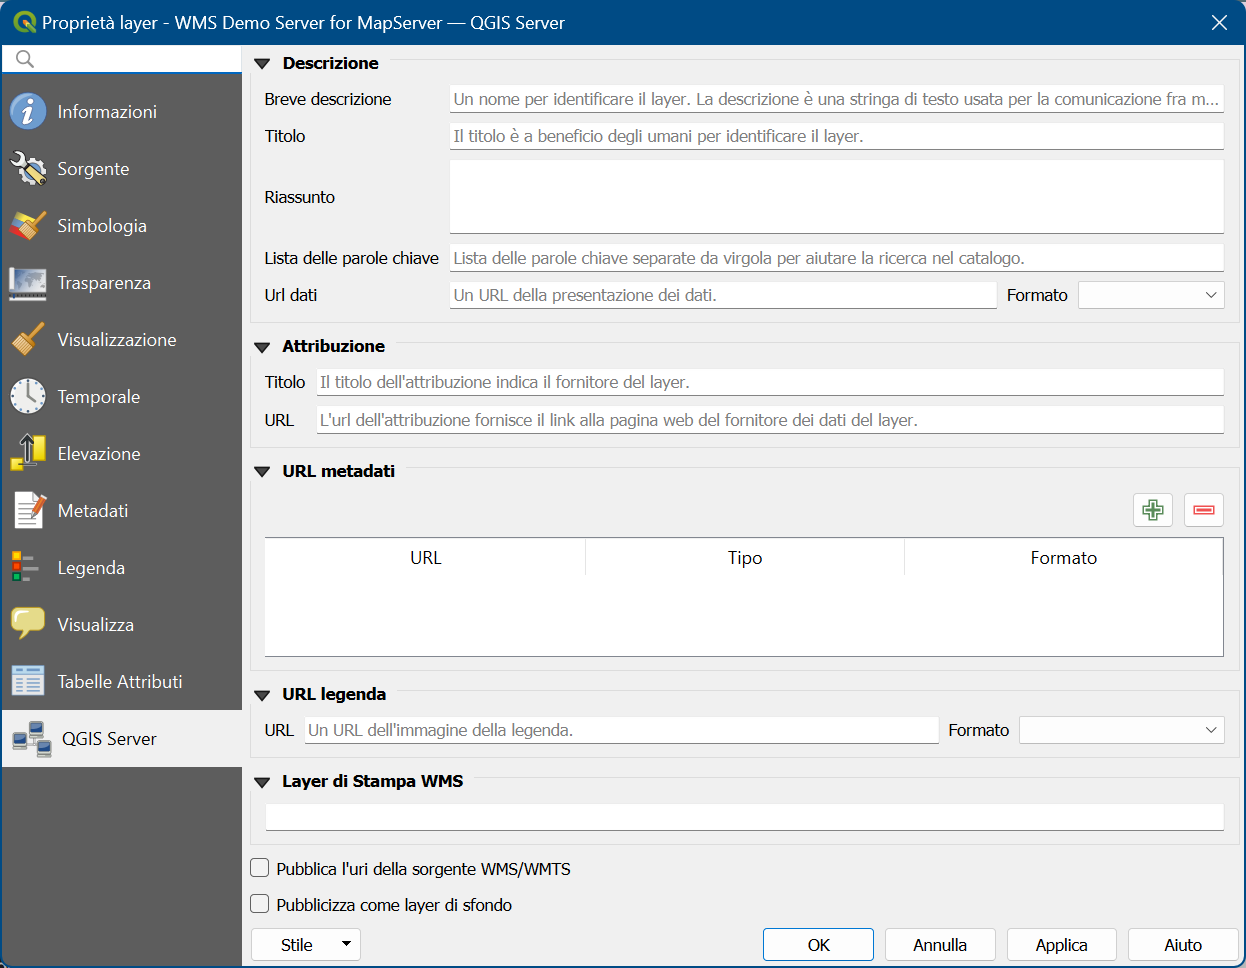
Task: Click the Temporale clock icon
Action: point(28,396)
